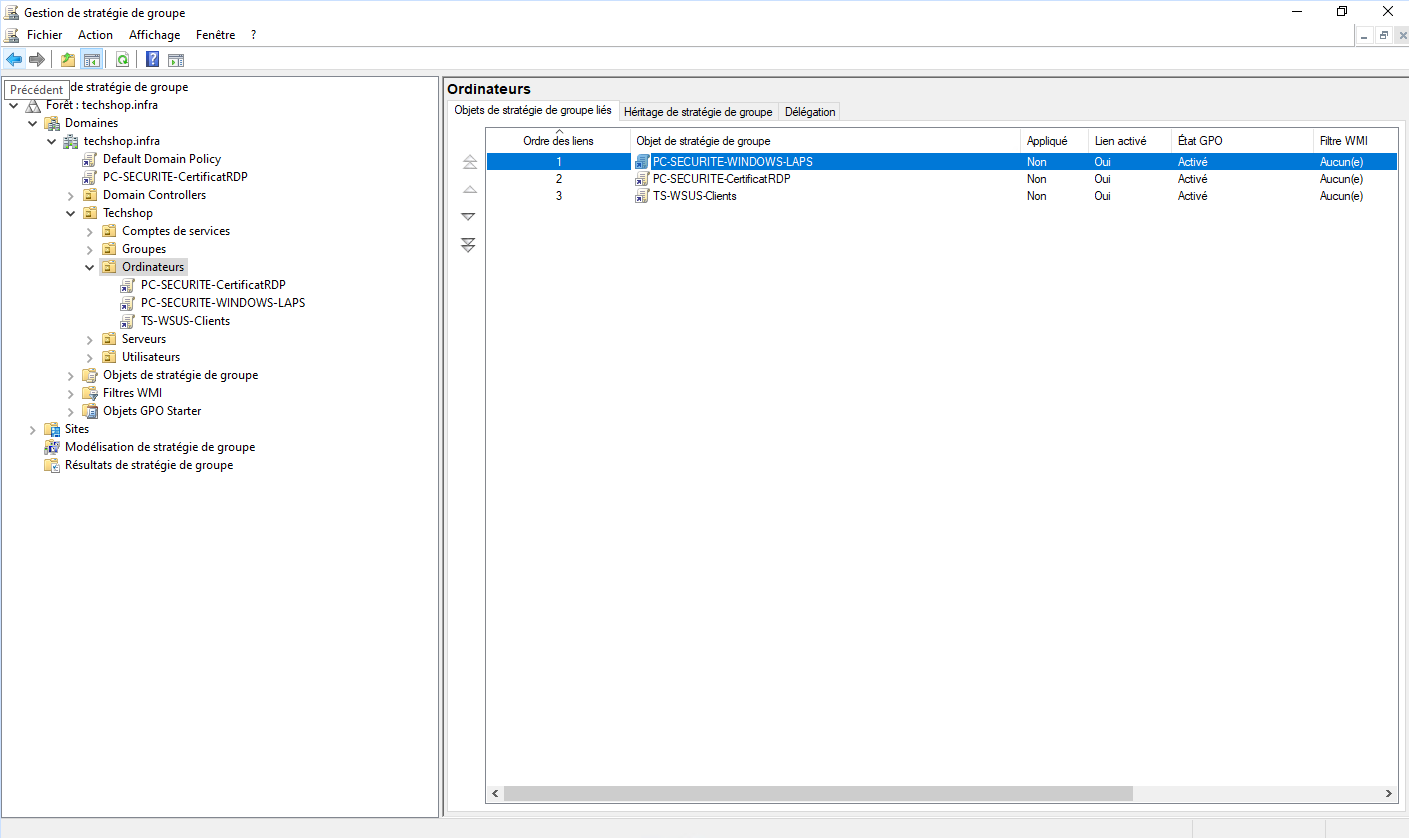This screenshot has height=838, width=1409.
Task: Open the Fenêtre menu
Action: [x=216, y=35]
